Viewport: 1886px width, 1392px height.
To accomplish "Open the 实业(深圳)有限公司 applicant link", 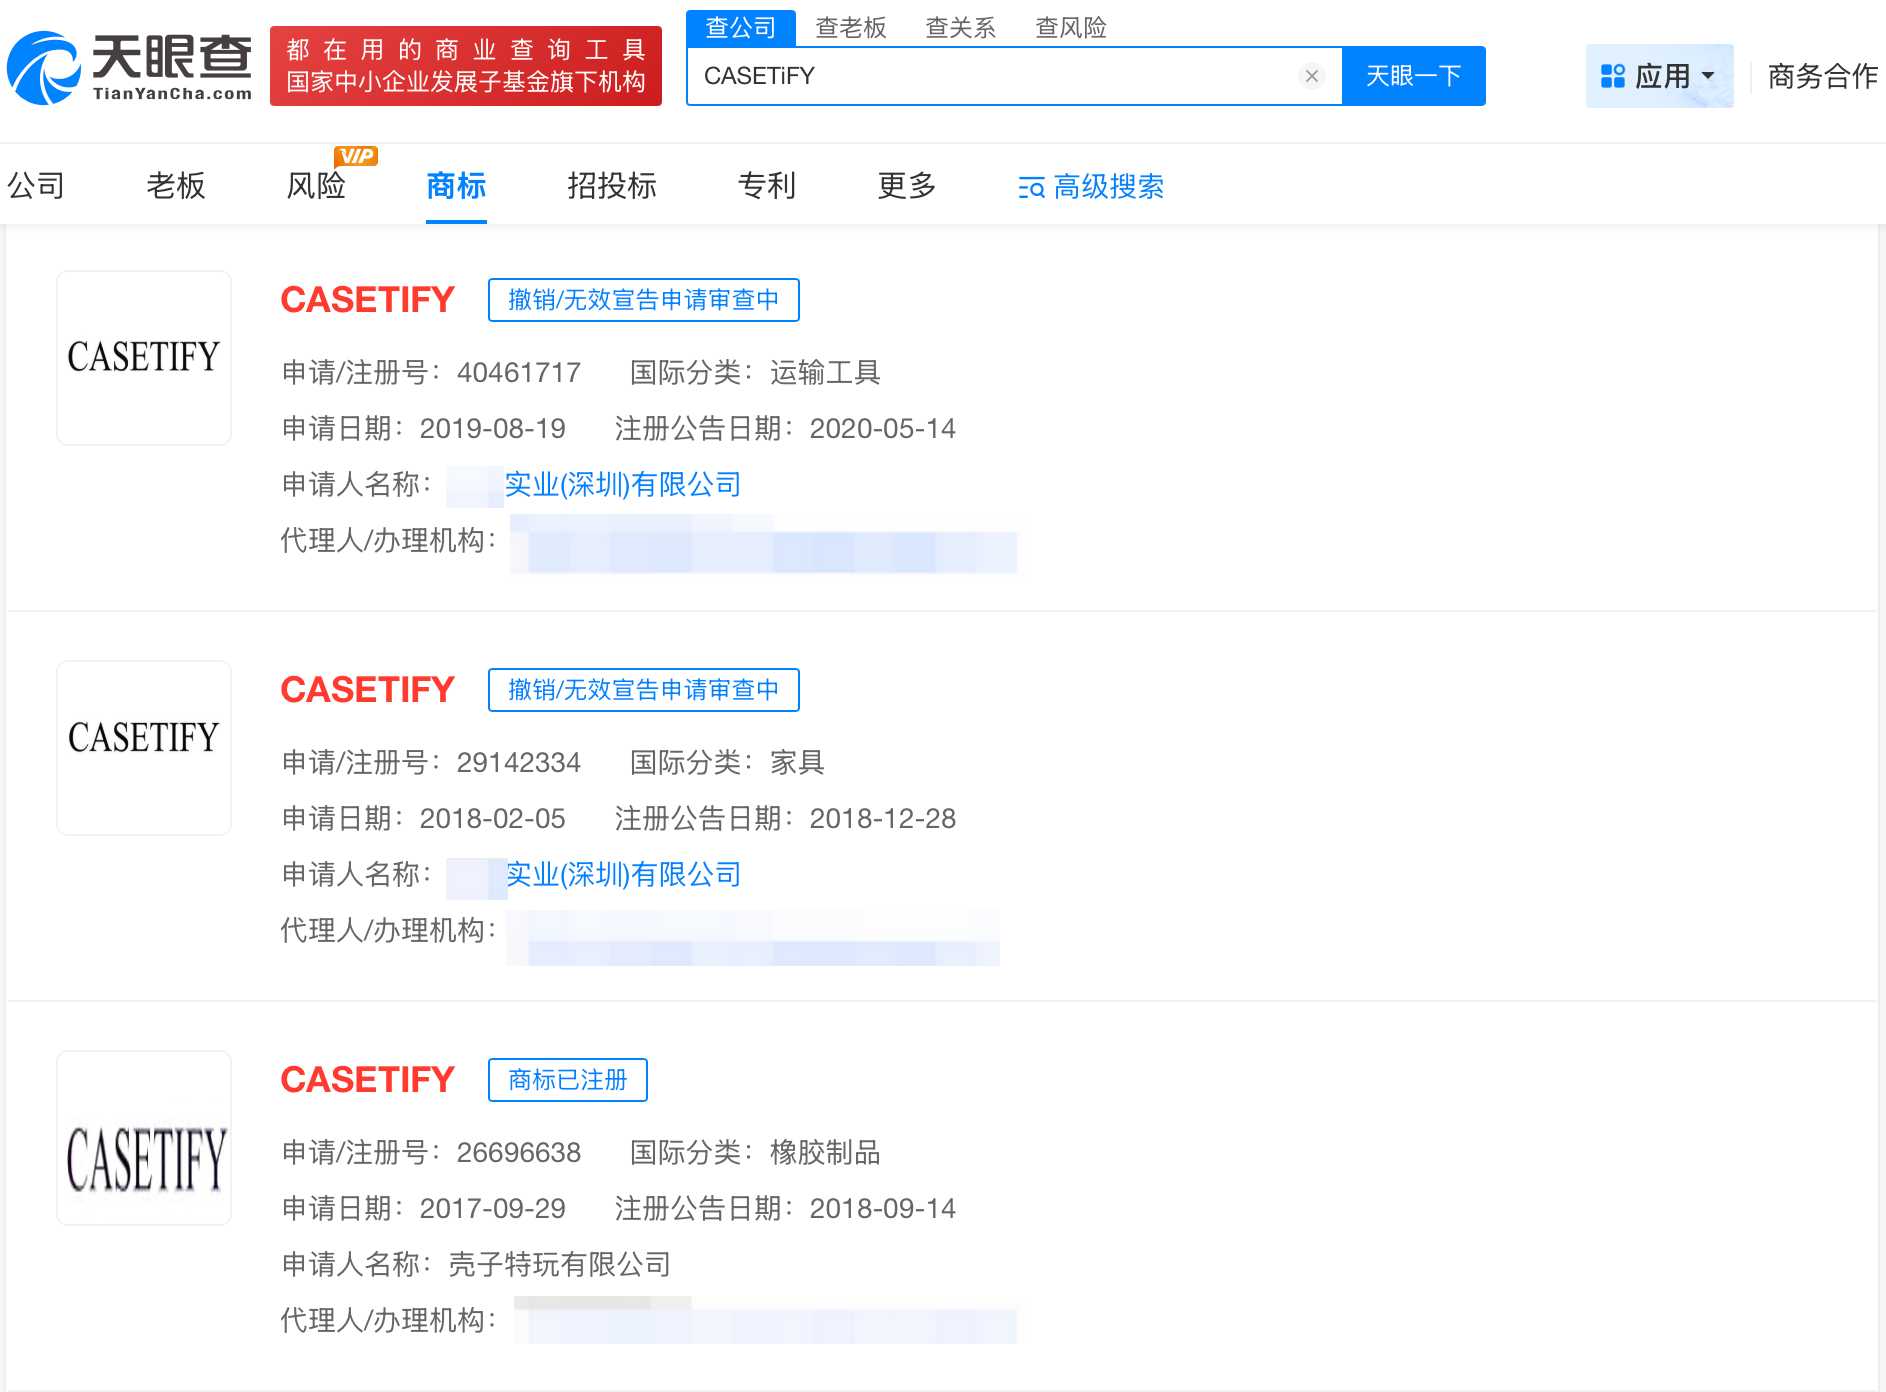I will (622, 484).
